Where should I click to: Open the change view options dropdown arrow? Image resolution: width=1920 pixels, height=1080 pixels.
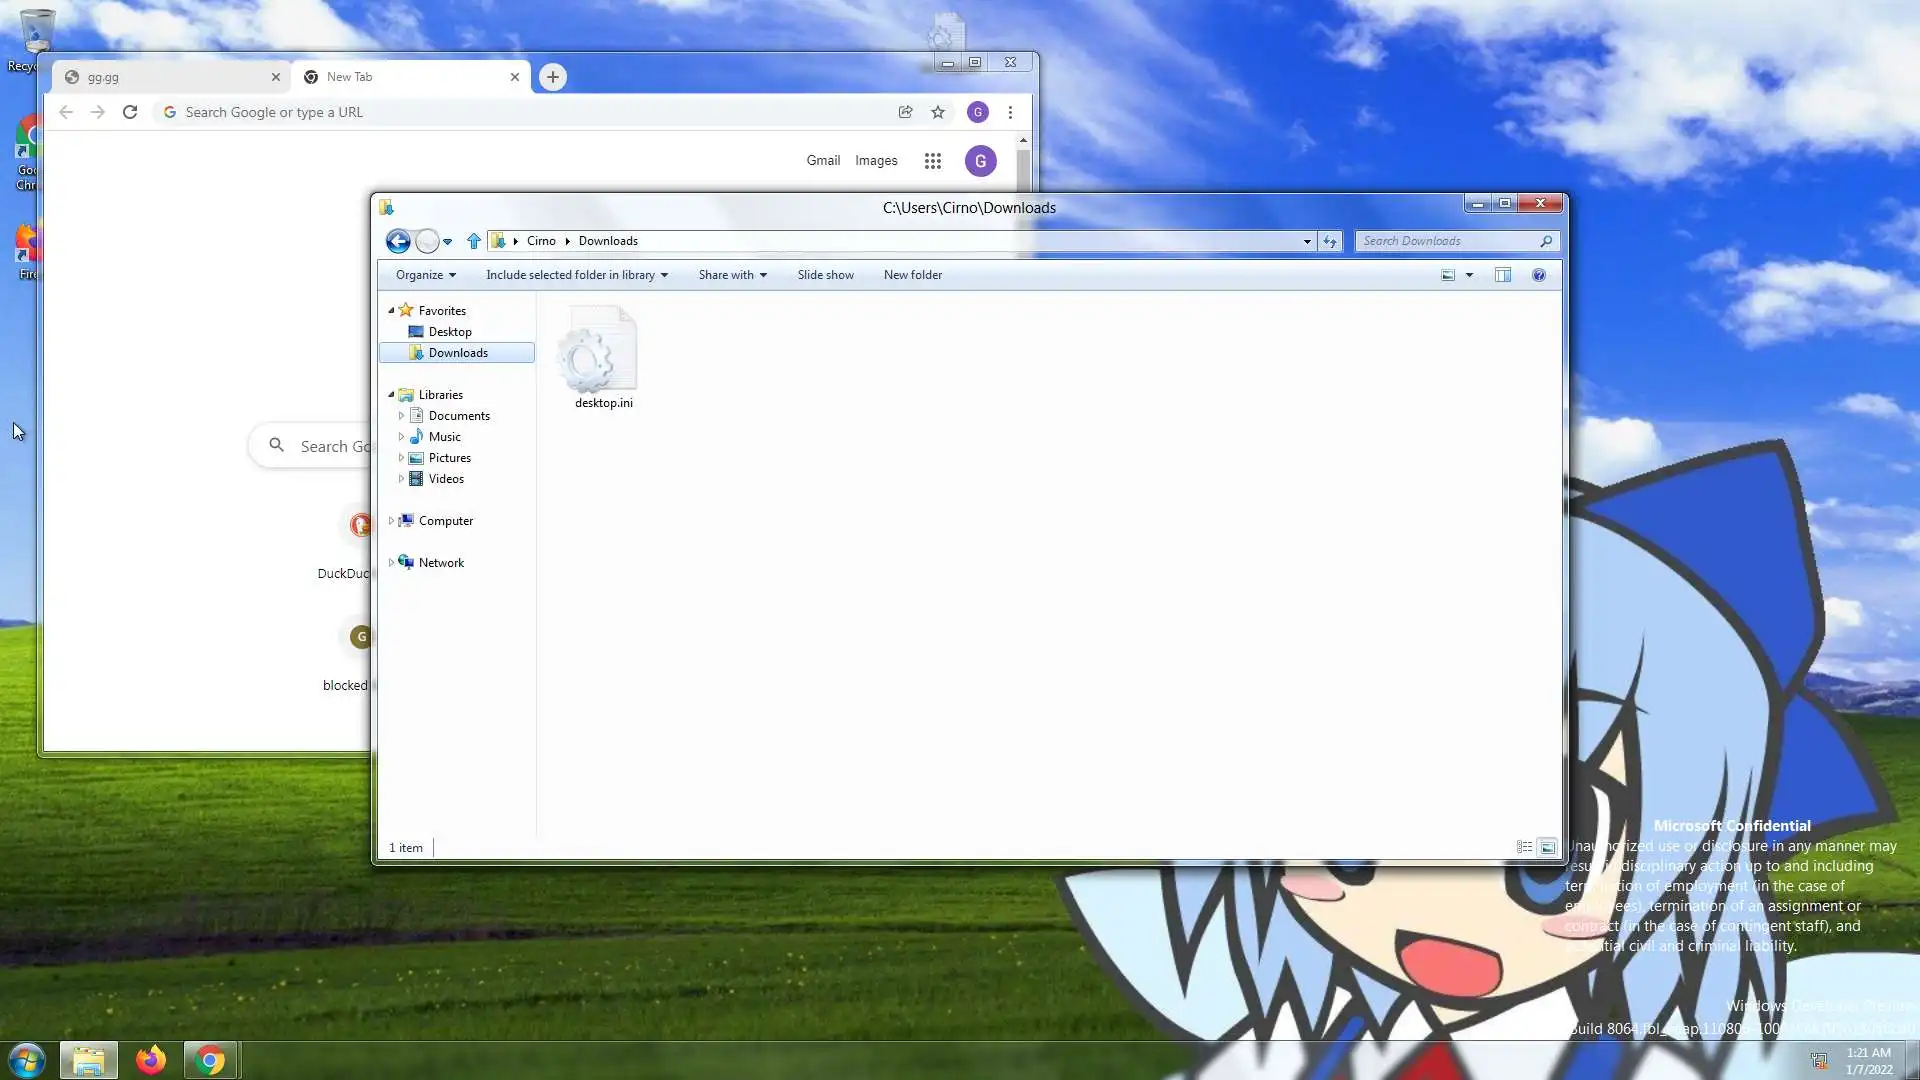(x=1469, y=275)
